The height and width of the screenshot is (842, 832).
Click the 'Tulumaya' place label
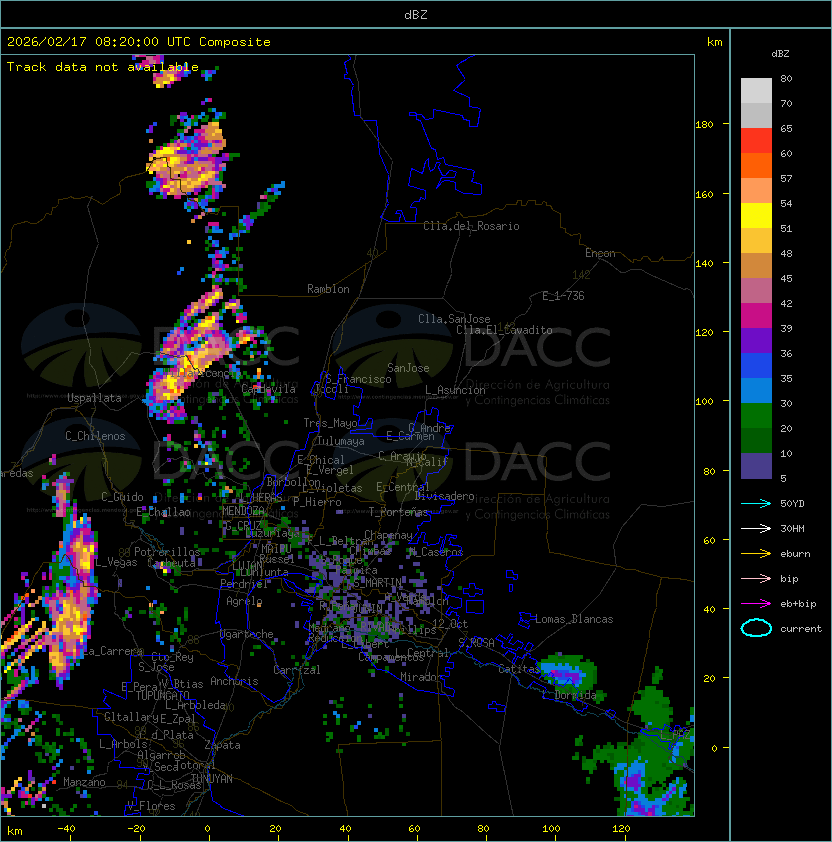pos(341,441)
